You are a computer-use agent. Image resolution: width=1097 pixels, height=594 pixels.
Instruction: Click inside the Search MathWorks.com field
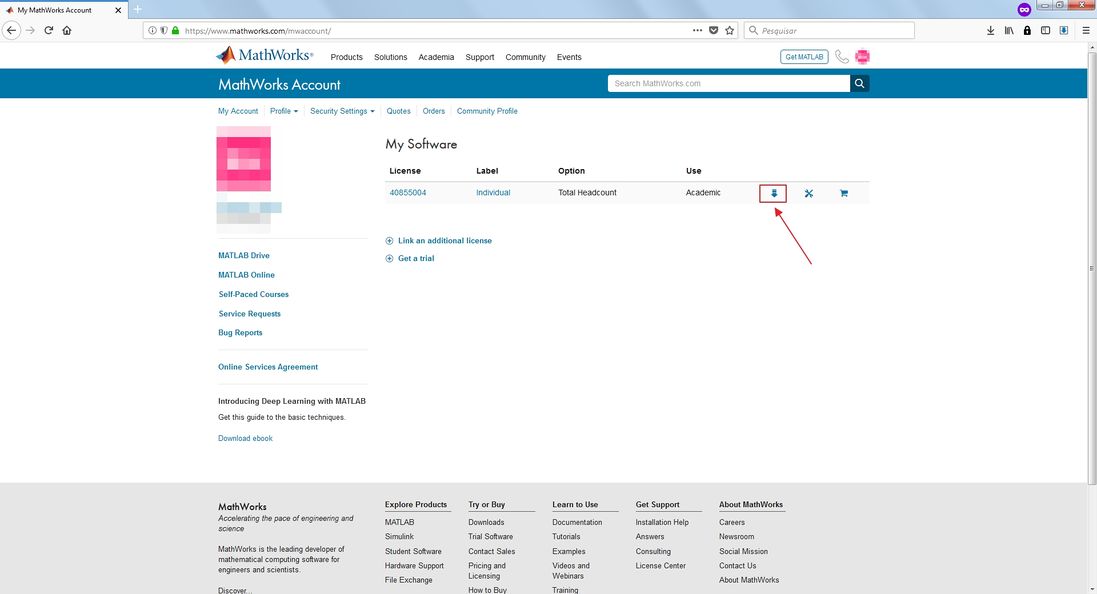coord(729,83)
